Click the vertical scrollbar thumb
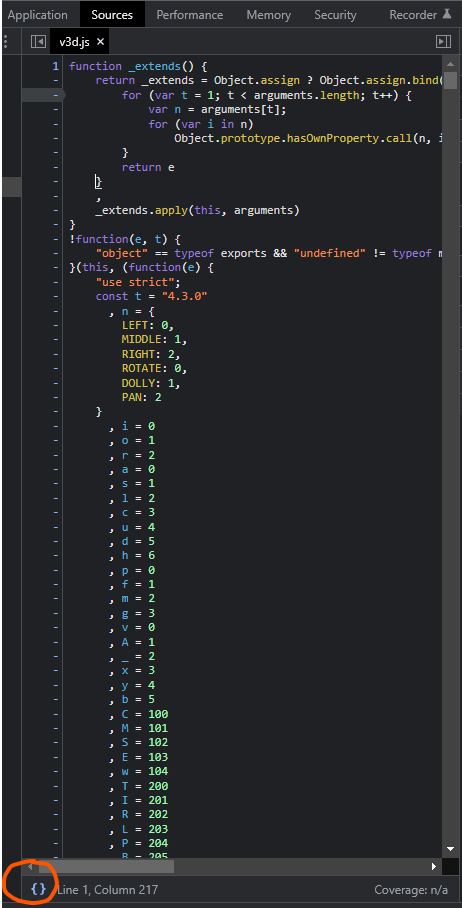Screen dimensions: 462x908 pos(451,79)
